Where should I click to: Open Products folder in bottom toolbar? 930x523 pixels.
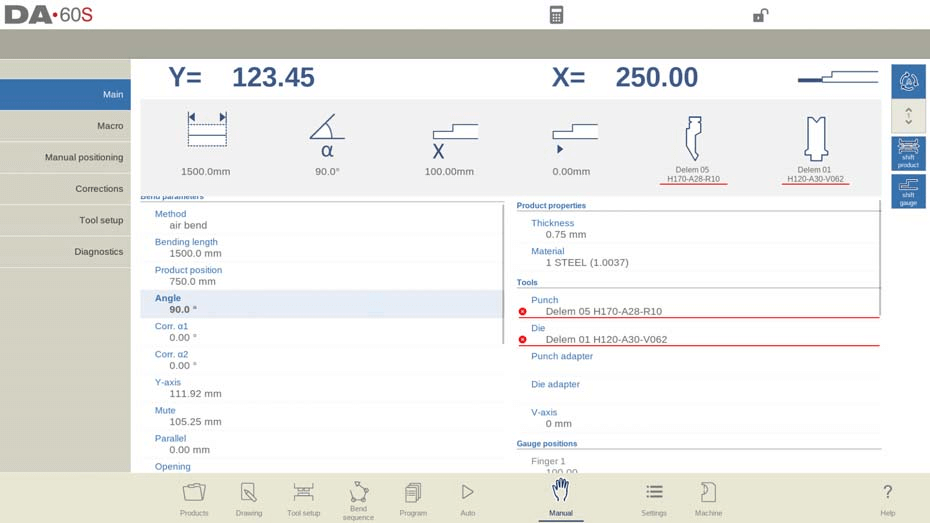click(x=194, y=499)
